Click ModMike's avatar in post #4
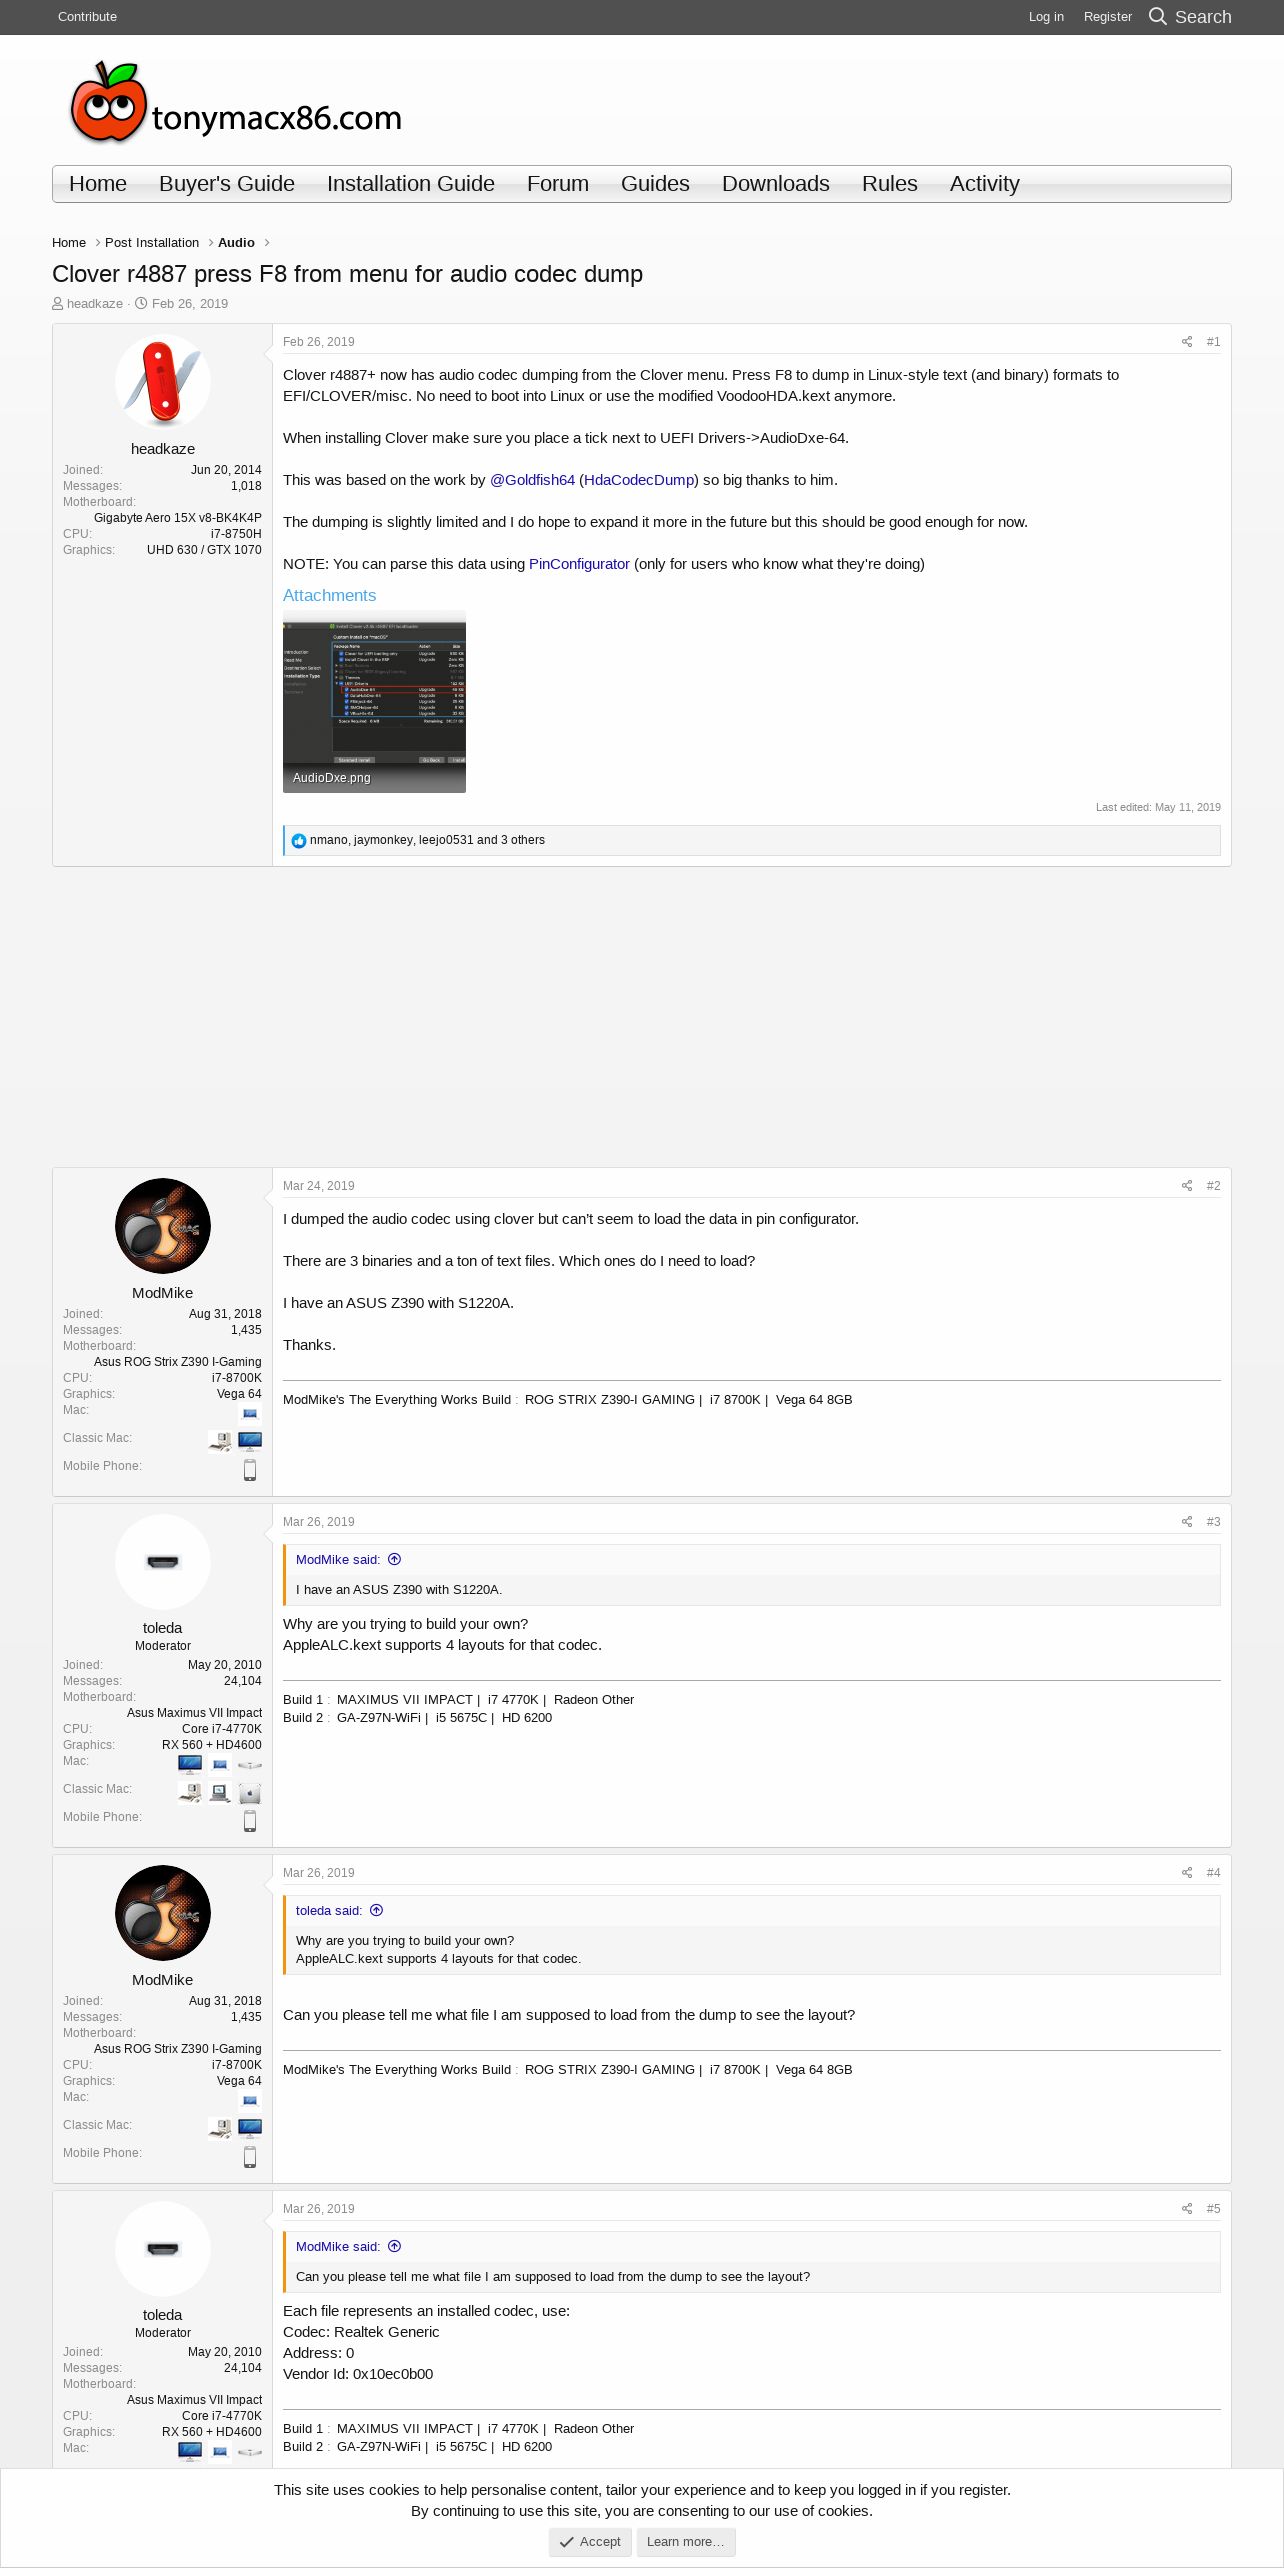 [163, 1913]
